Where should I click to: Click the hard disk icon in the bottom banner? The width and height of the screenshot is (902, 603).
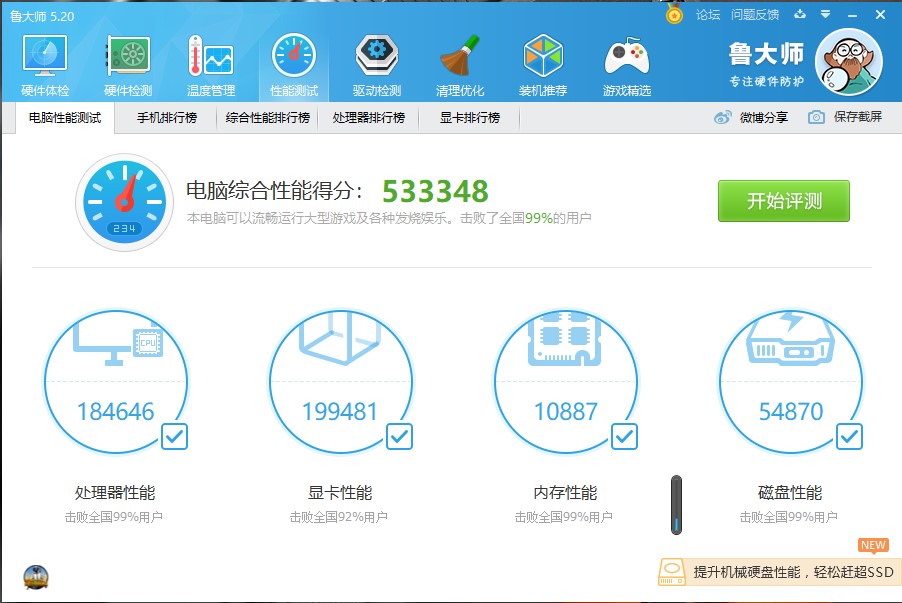[x=672, y=573]
